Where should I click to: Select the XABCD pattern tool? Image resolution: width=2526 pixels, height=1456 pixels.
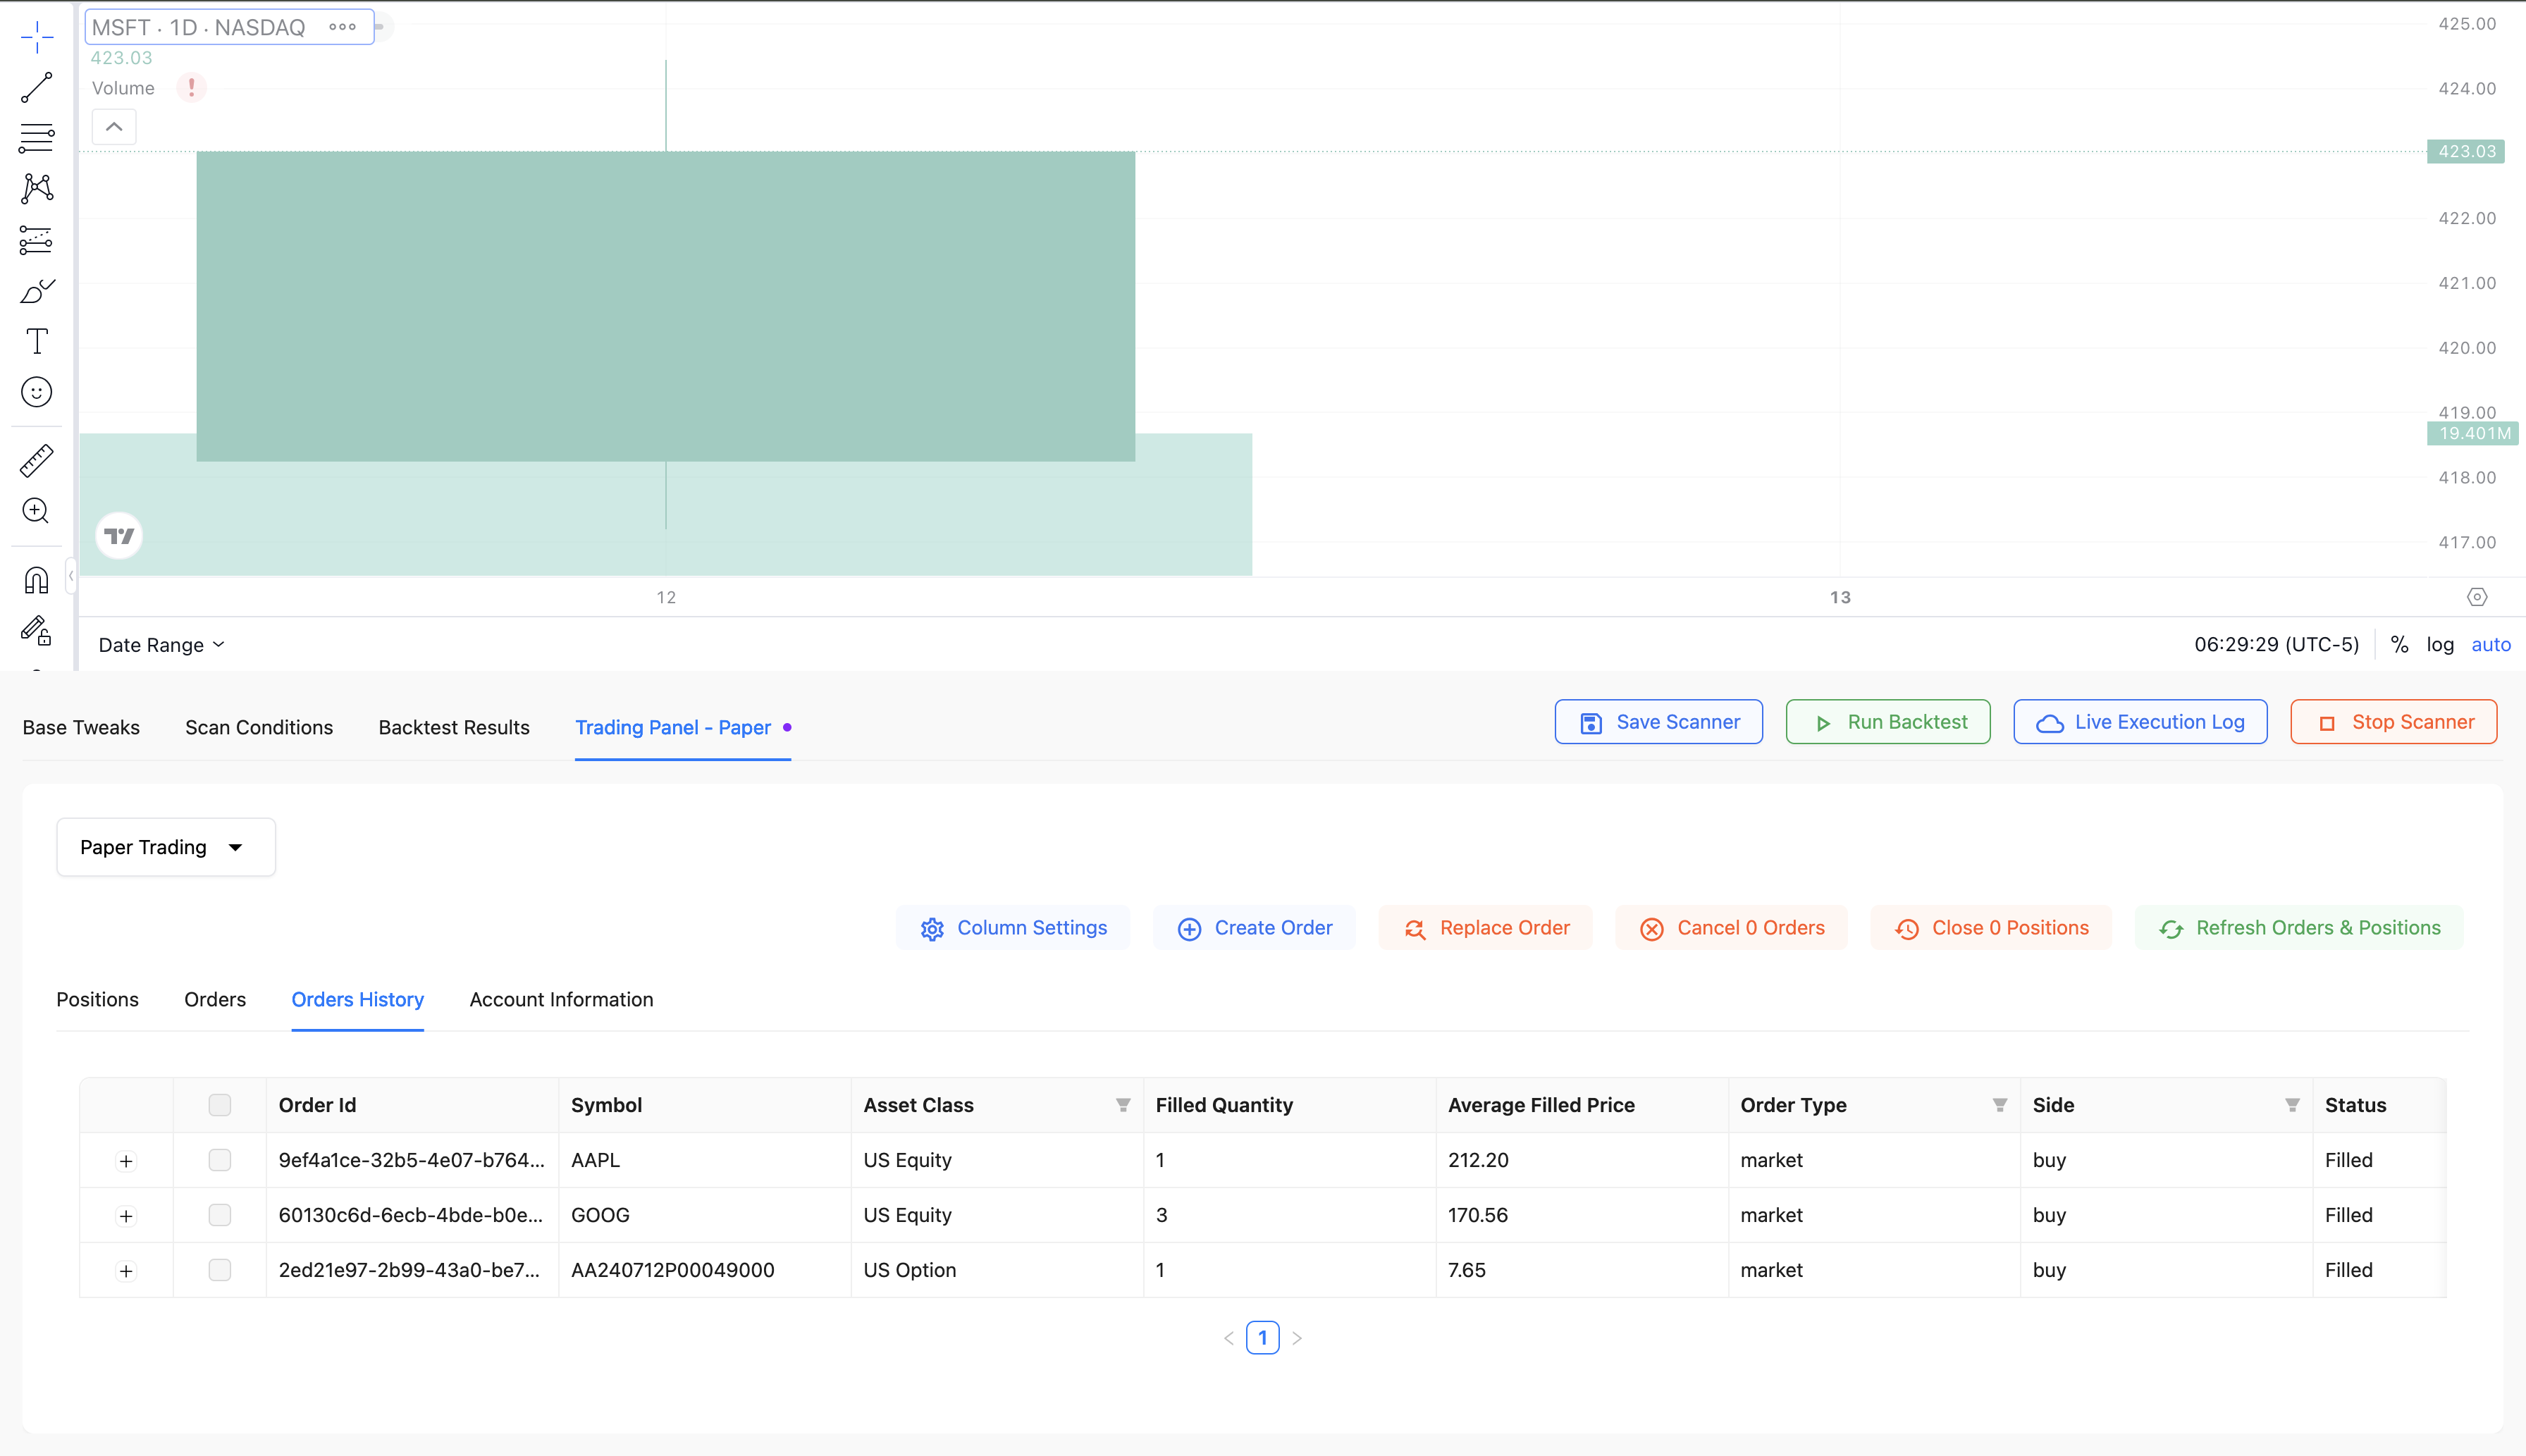[x=37, y=189]
